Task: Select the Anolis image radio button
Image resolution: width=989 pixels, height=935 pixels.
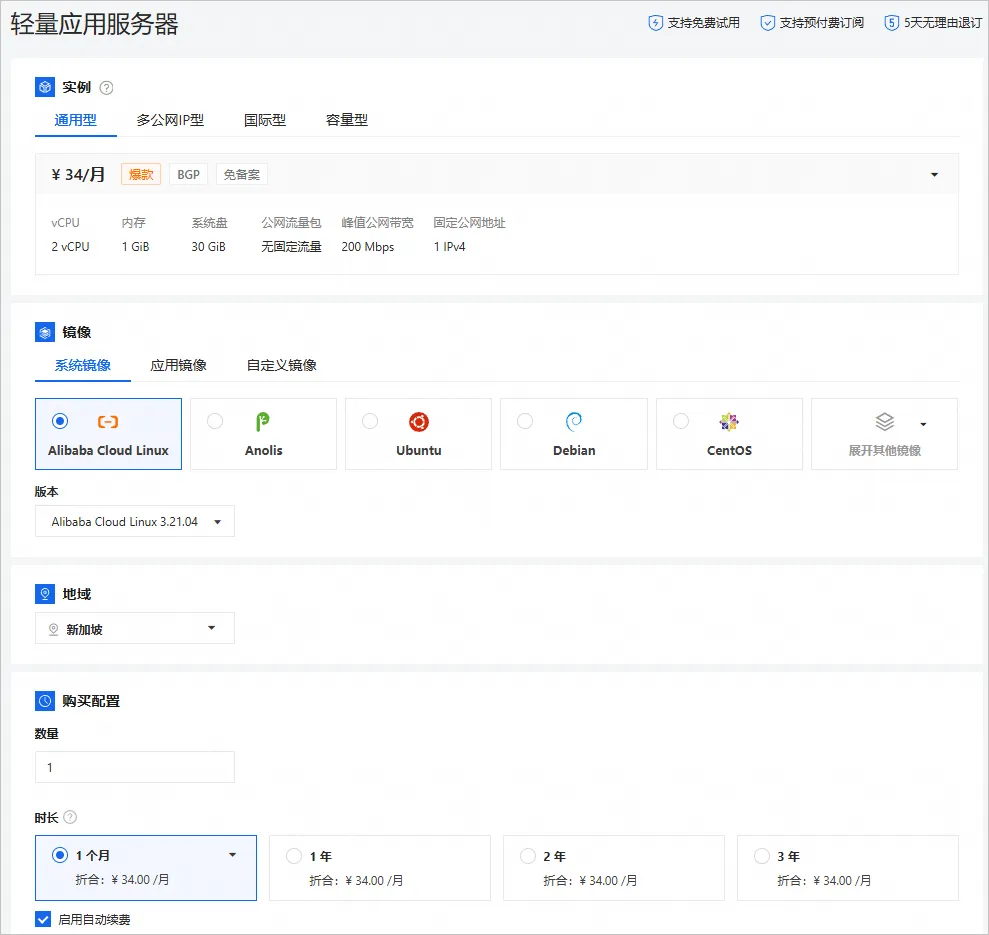Action: [x=215, y=421]
